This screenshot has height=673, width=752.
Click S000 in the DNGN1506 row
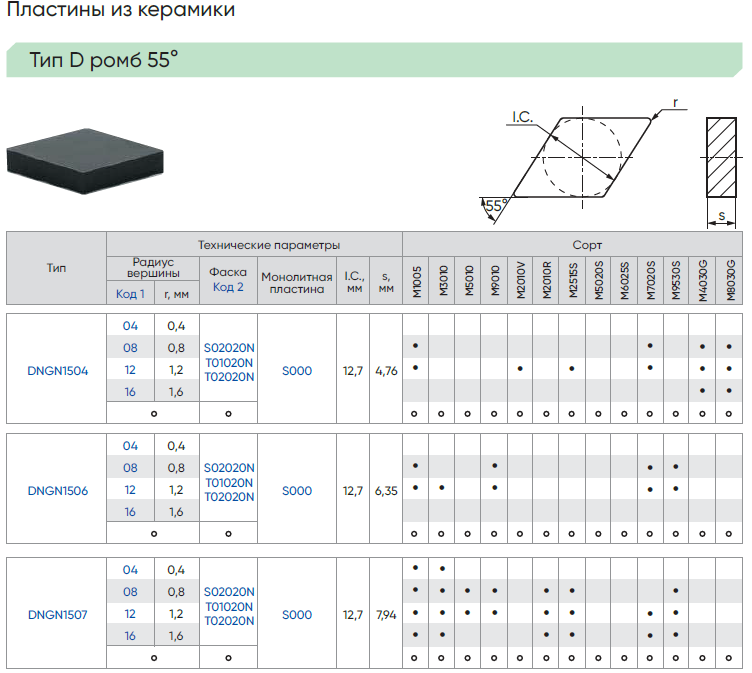point(297,491)
